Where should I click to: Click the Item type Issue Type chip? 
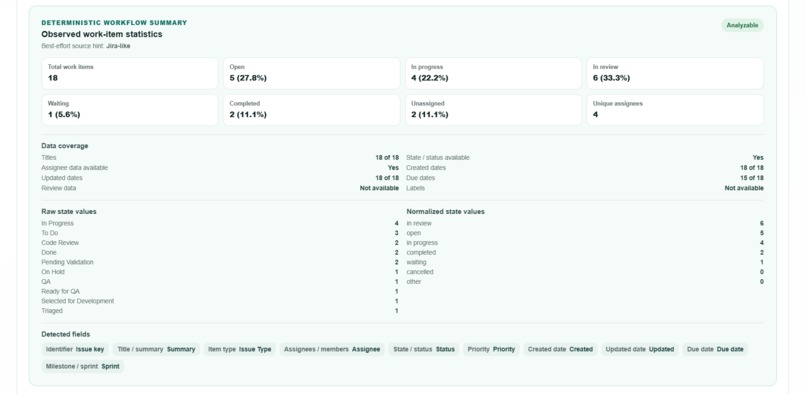[240, 349]
